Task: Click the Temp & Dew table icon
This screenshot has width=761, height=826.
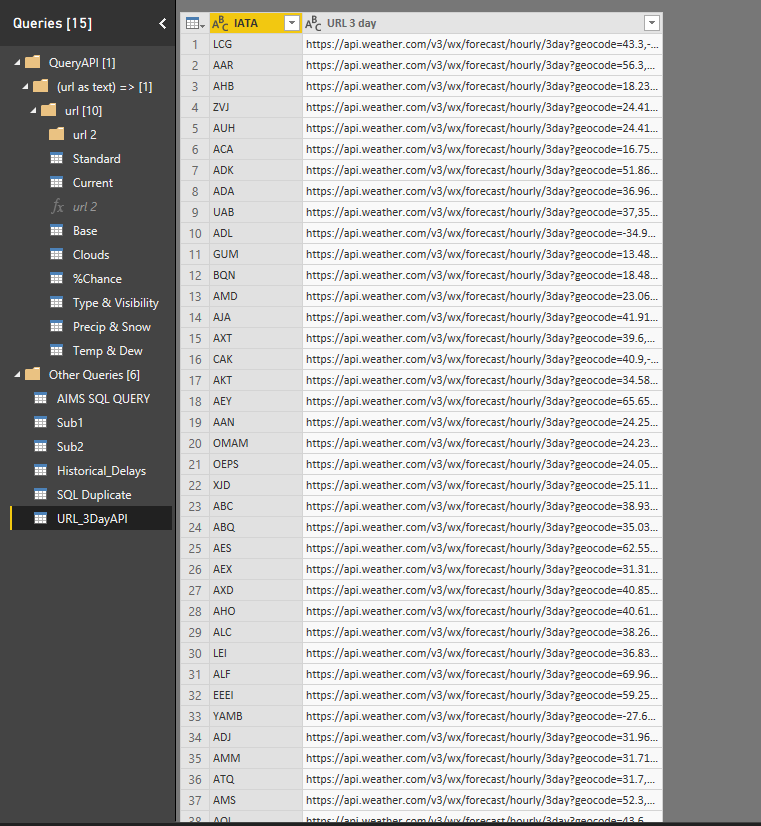Action: coord(56,350)
